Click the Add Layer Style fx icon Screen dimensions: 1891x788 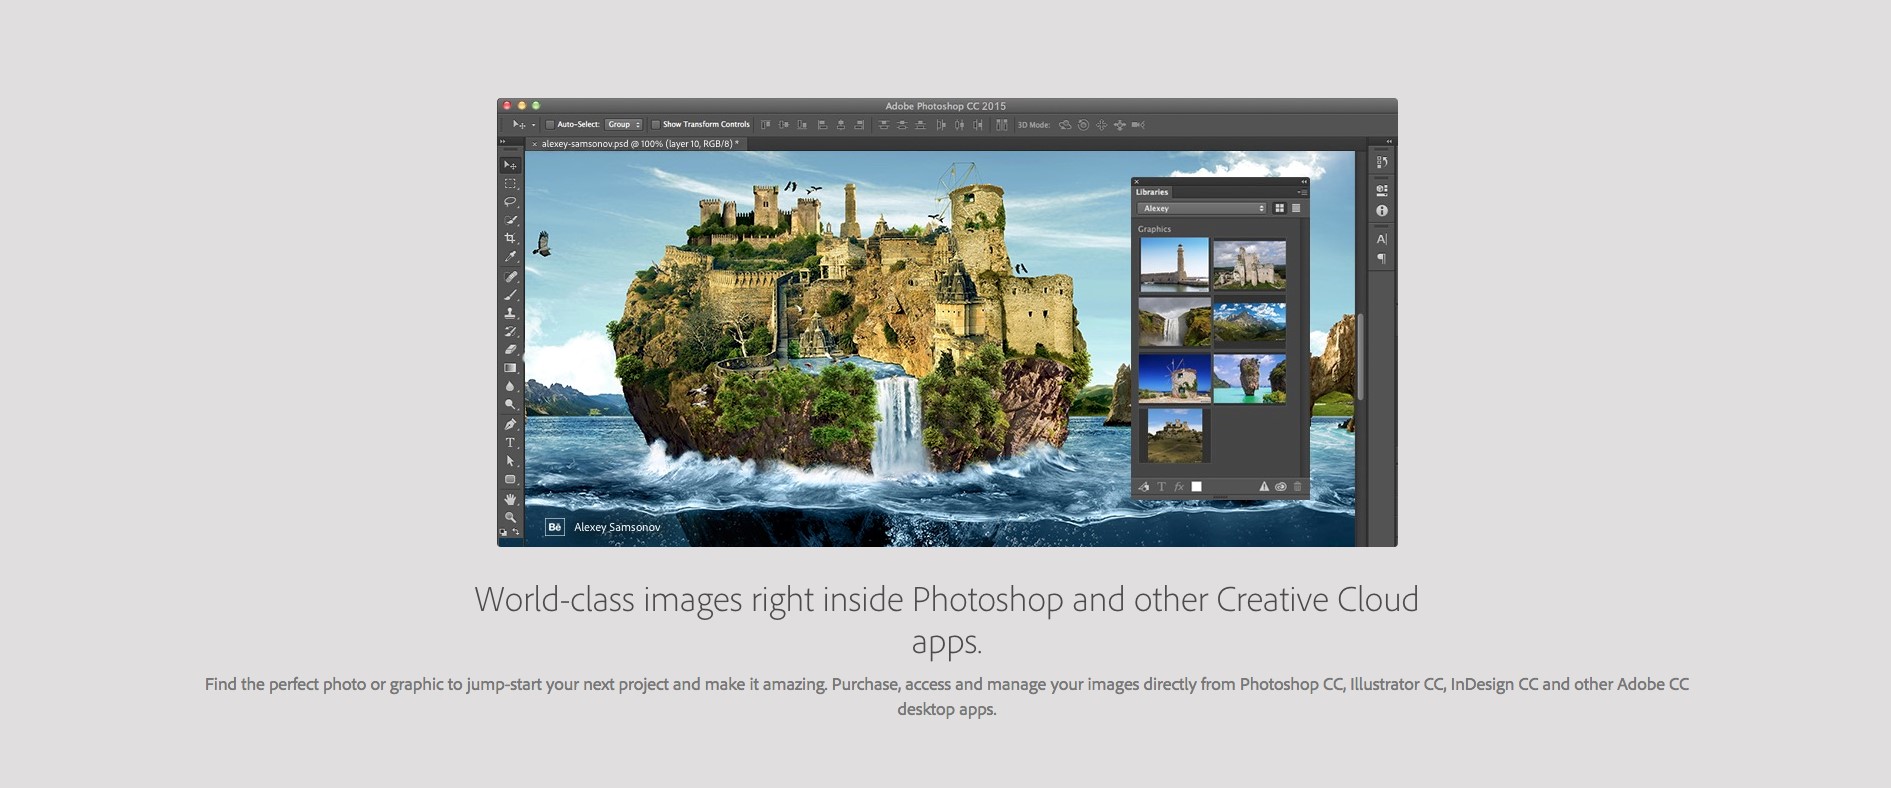(1179, 487)
